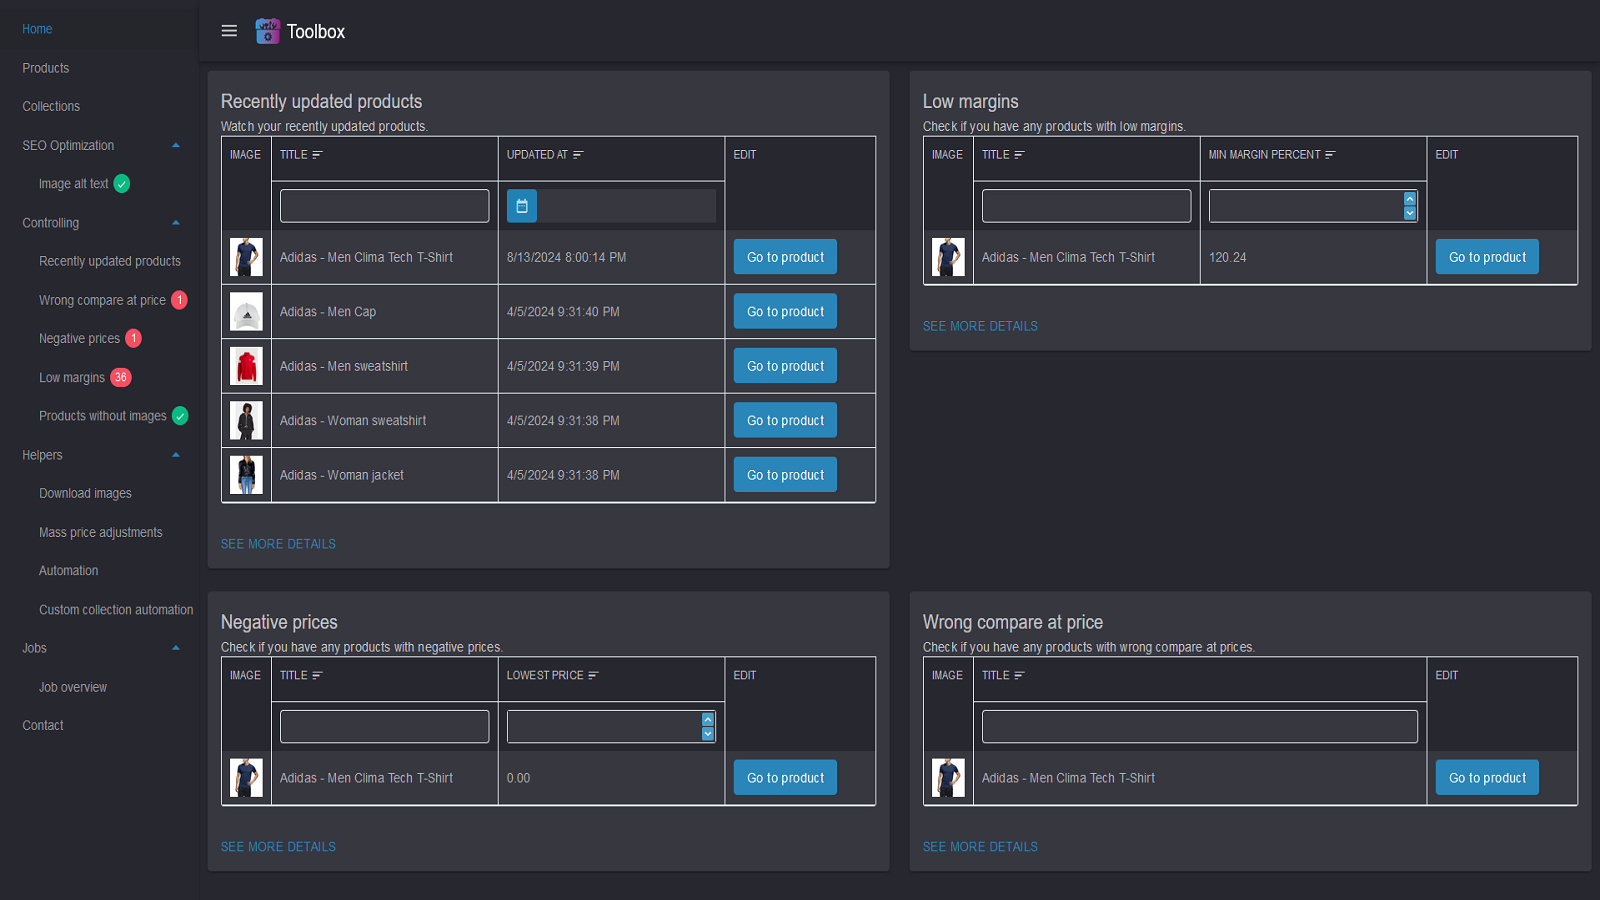
Task: Collapse the Jobs section
Action: pos(176,648)
